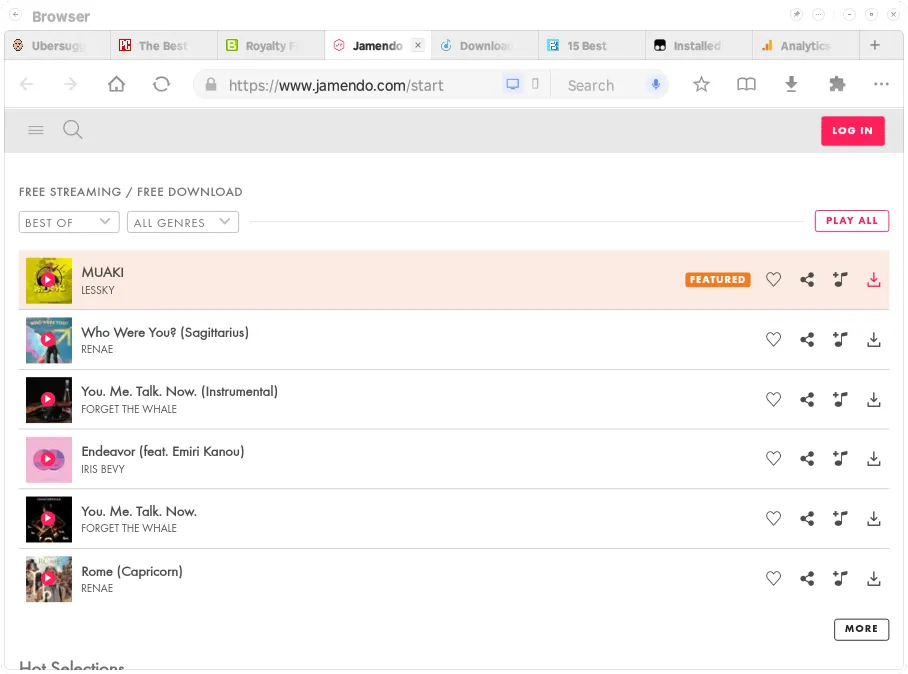This screenshot has width=908, height=674.
Task: Expand the BEST OF dropdown
Action: (x=69, y=222)
